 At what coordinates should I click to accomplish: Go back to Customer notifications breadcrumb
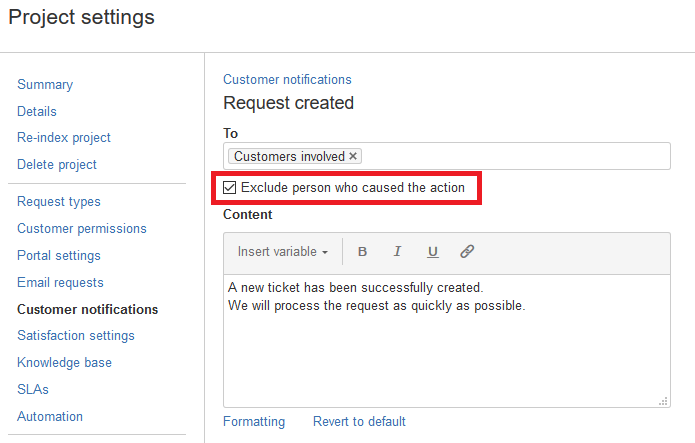(287, 79)
